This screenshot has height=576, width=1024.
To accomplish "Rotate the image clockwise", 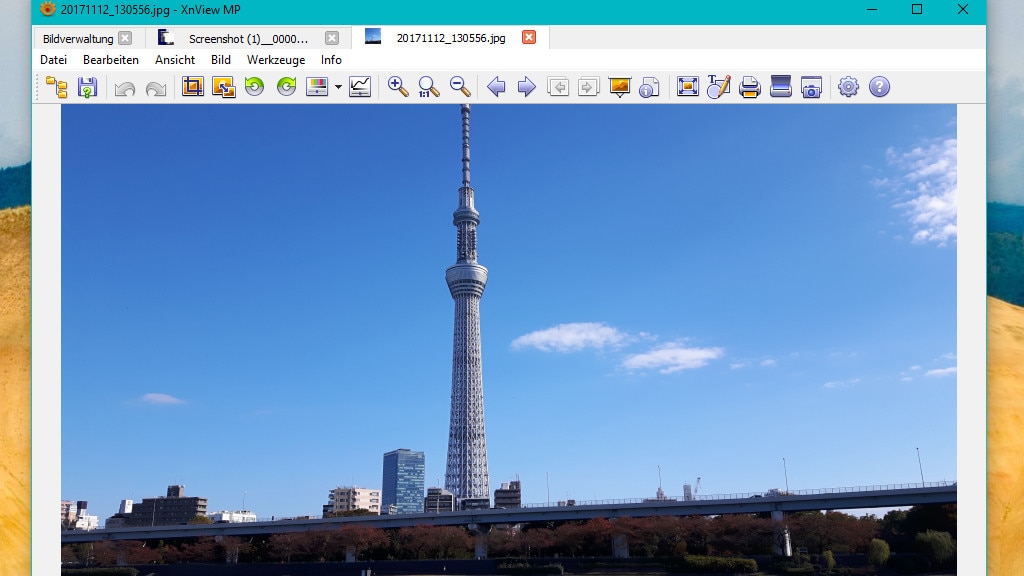I will (287, 87).
